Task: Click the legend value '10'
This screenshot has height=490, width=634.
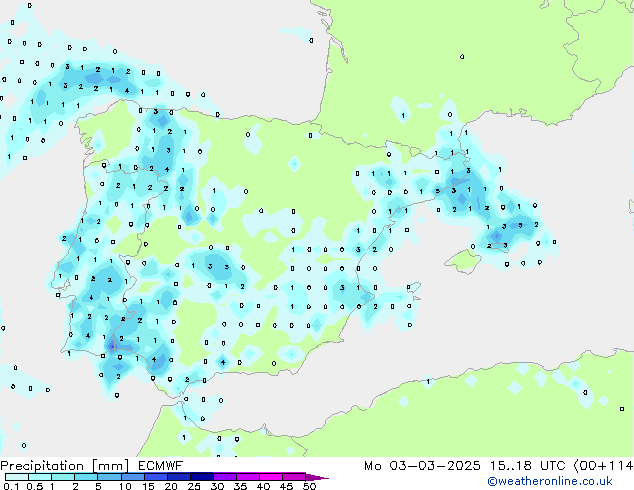Action: point(125,486)
